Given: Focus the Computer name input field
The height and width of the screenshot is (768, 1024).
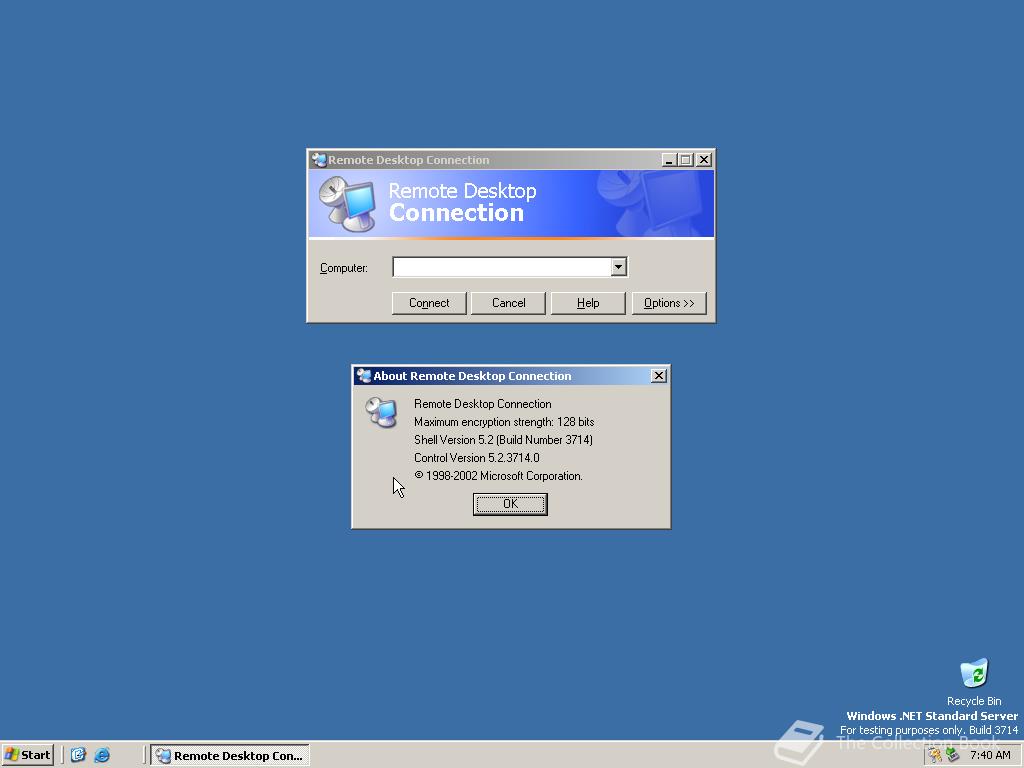Looking at the screenshot, I should [502, 266].
